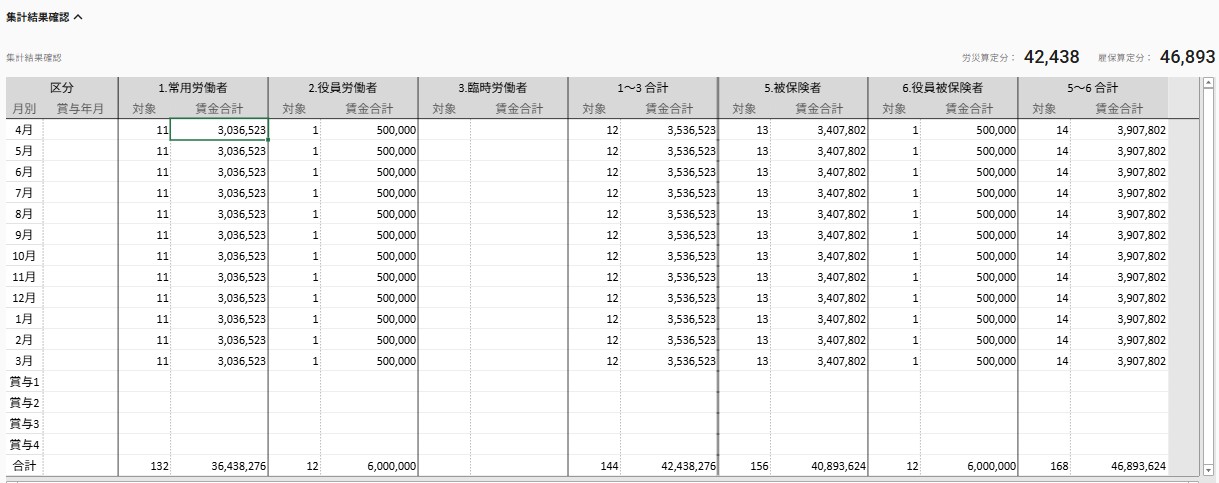
Task: Select 5月 役員労働者 wage cell 500,000
Action: (369, 151)
